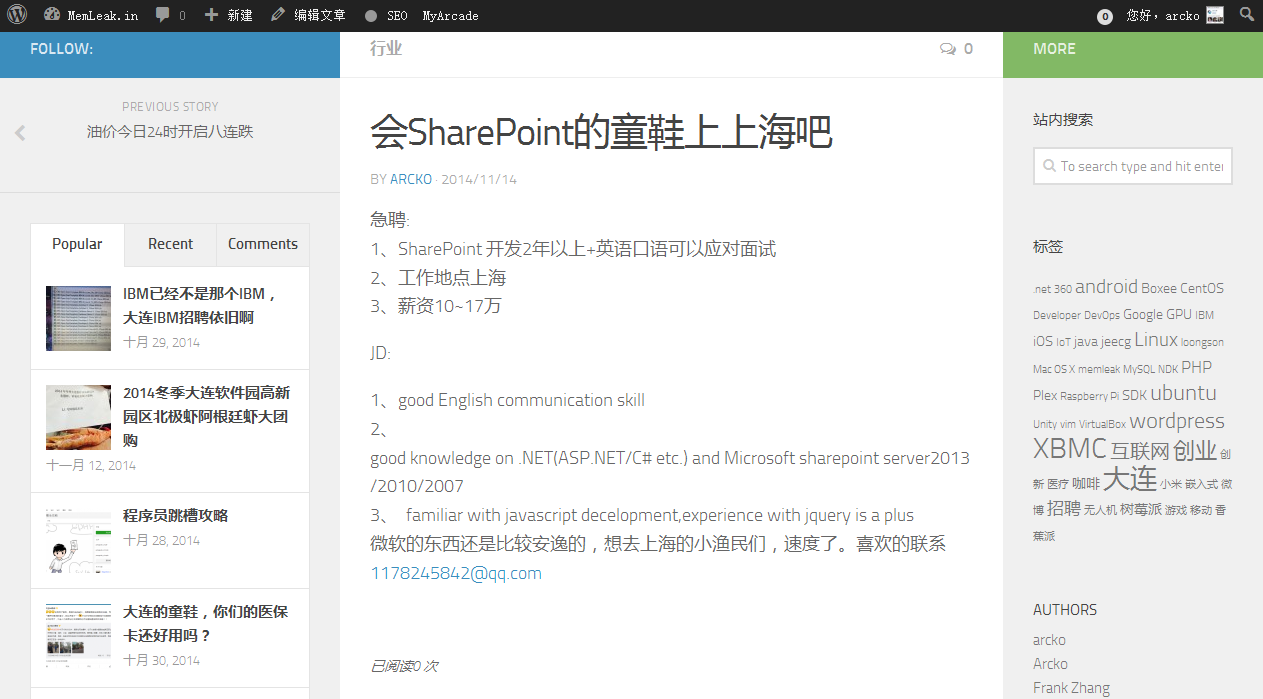This screenshot has height=699, width=1263.
Task: Click the android tag
Action: 1106,286
